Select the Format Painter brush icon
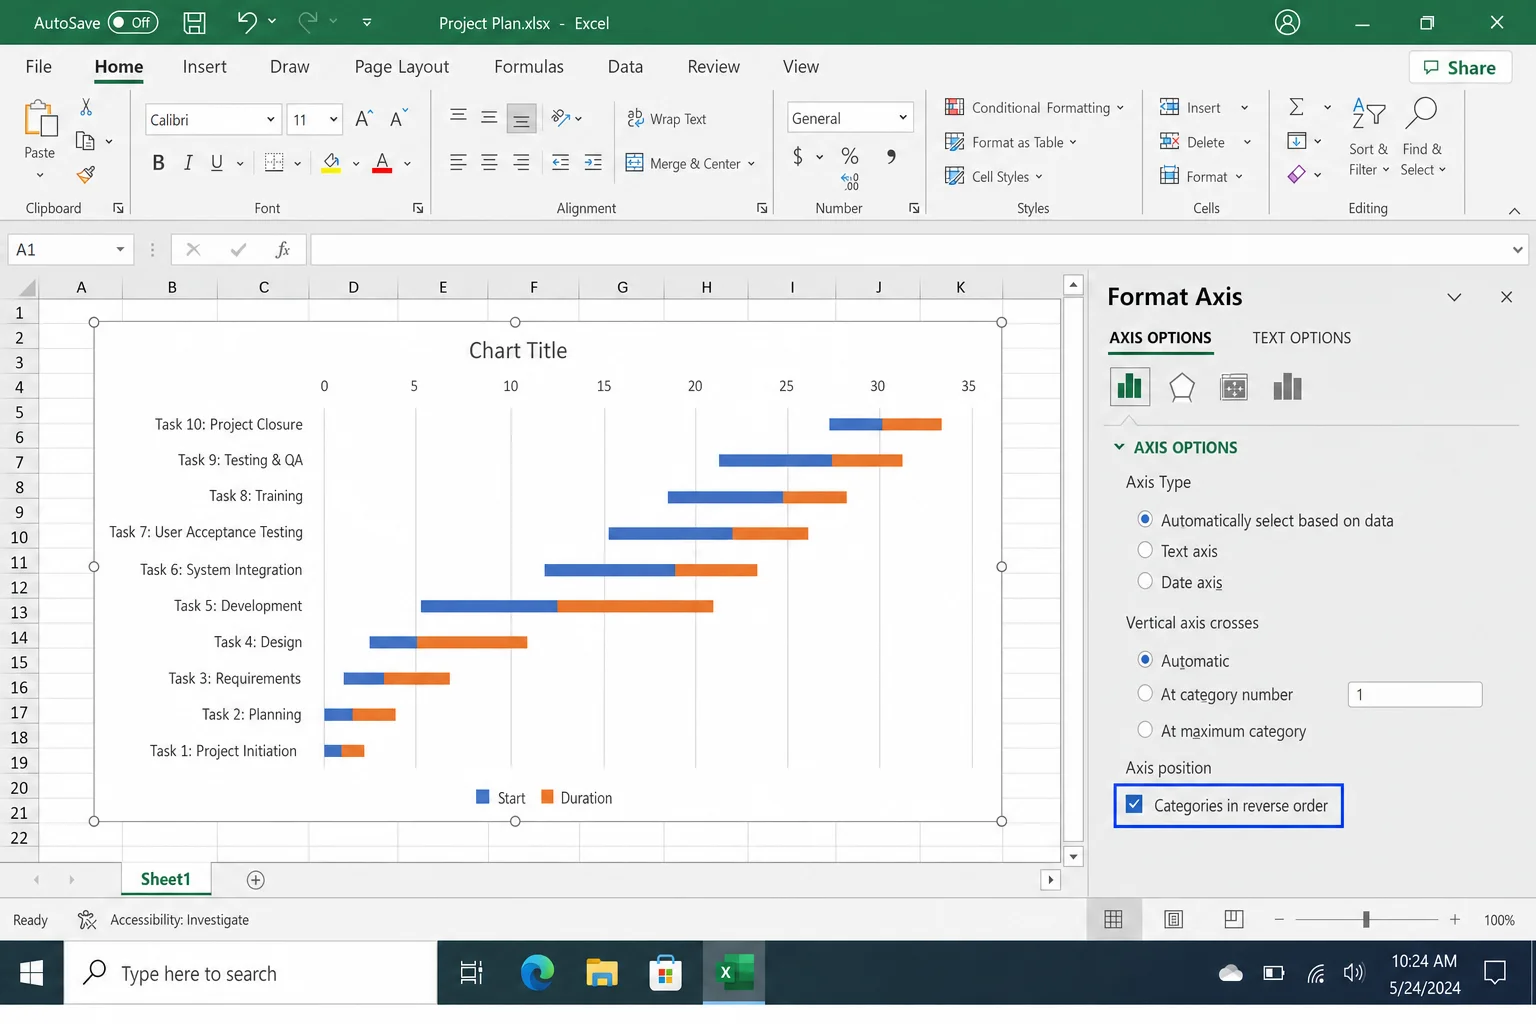This screenshot has width=1536, height=1024. point(86,175)
